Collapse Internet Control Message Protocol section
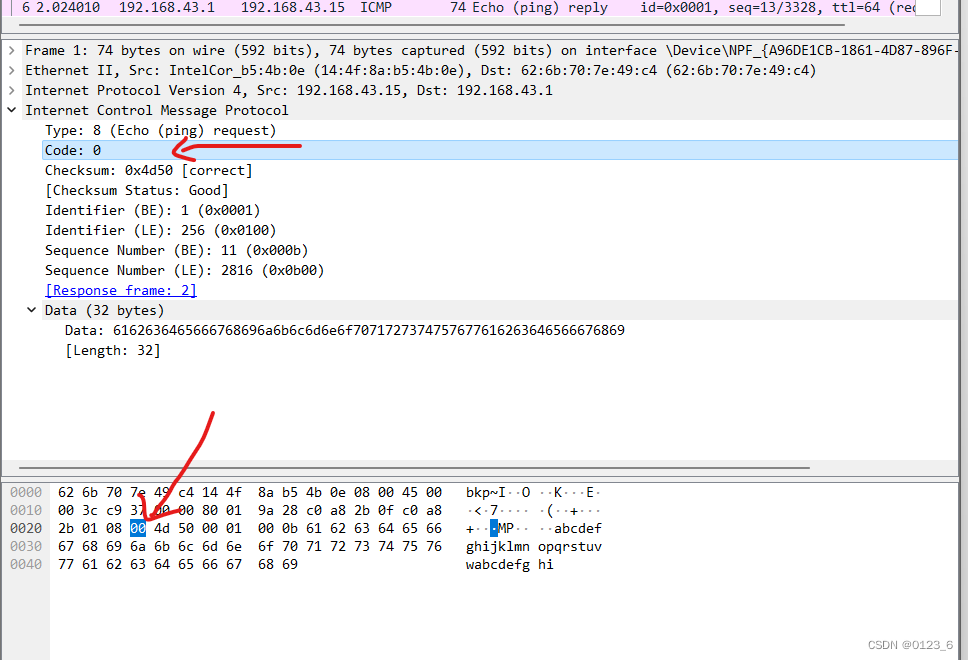The height and width of the screenshot is (660, 968). 12,111
